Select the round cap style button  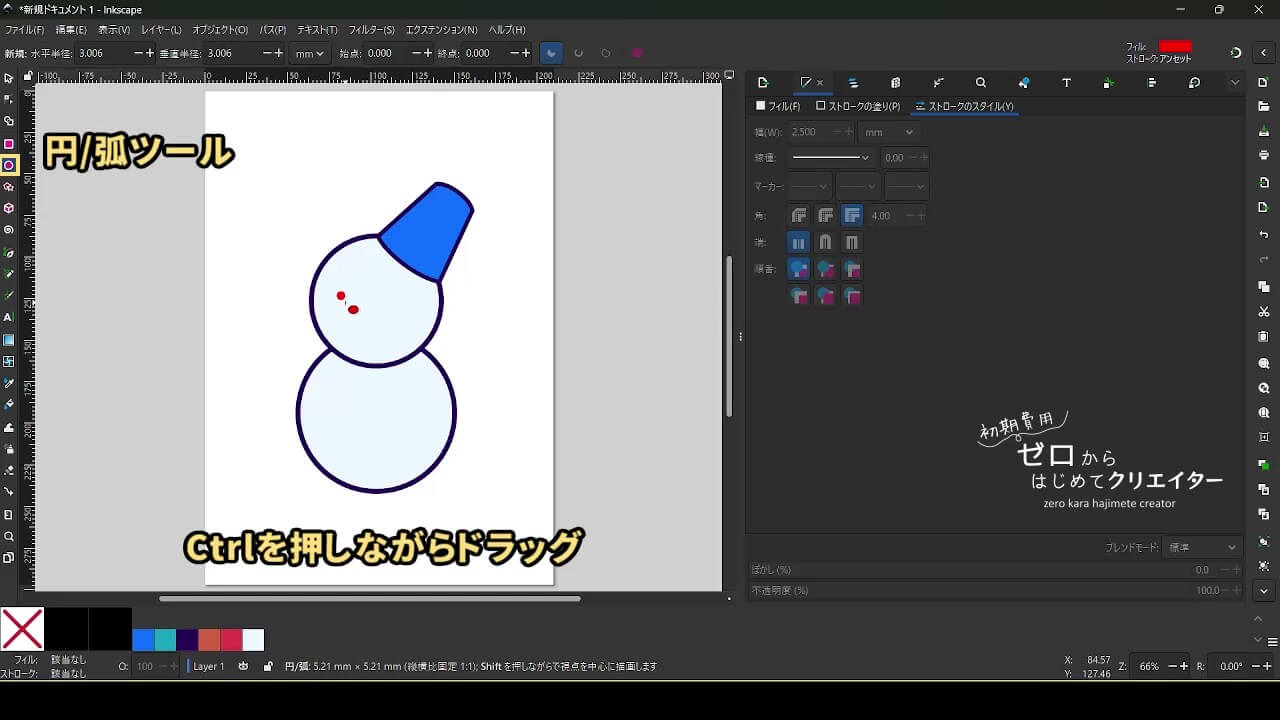click(825, 242)
